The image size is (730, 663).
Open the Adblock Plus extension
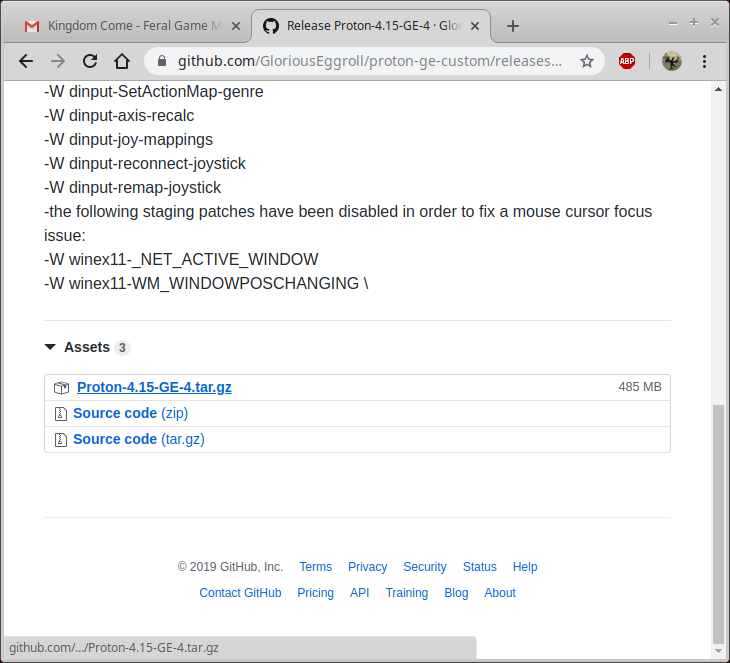627,61
